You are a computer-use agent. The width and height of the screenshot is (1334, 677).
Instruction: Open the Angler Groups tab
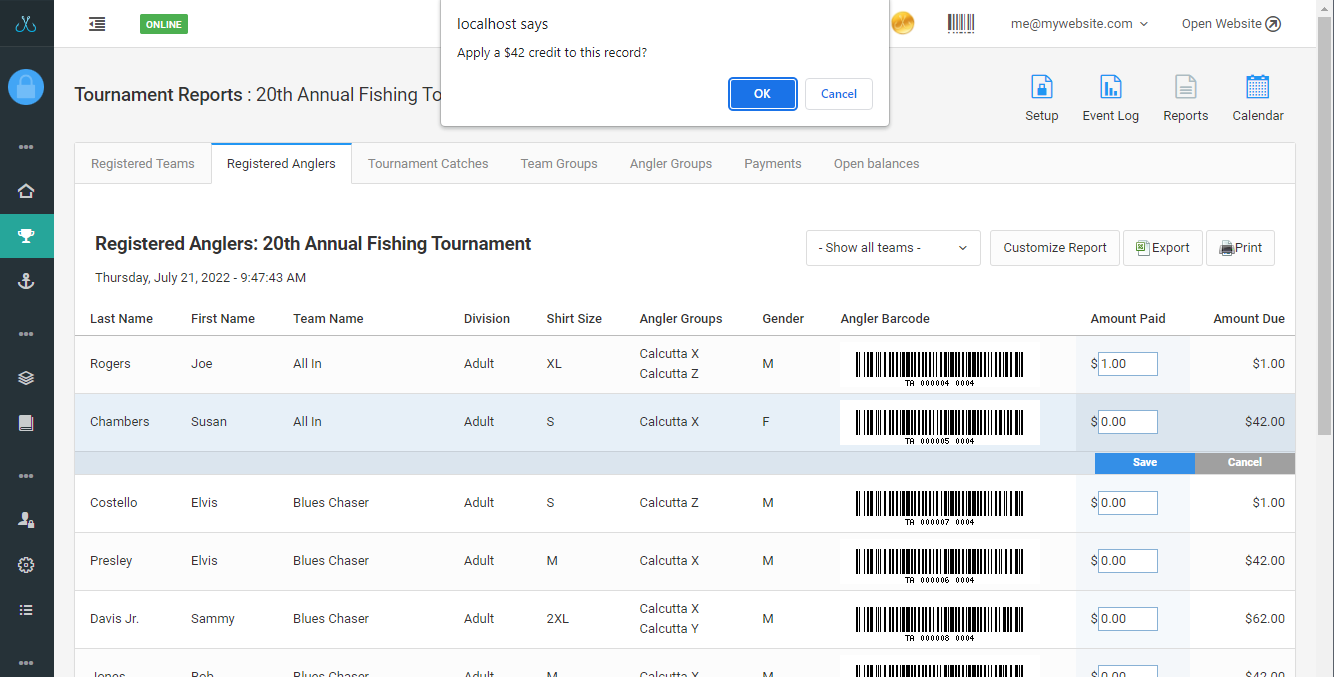point(671,164)
